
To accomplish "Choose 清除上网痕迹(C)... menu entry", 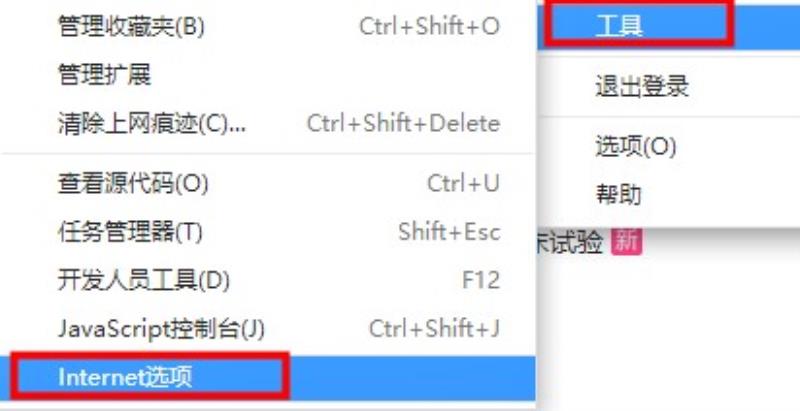I will pyautogui.click(x=268, y=124).
